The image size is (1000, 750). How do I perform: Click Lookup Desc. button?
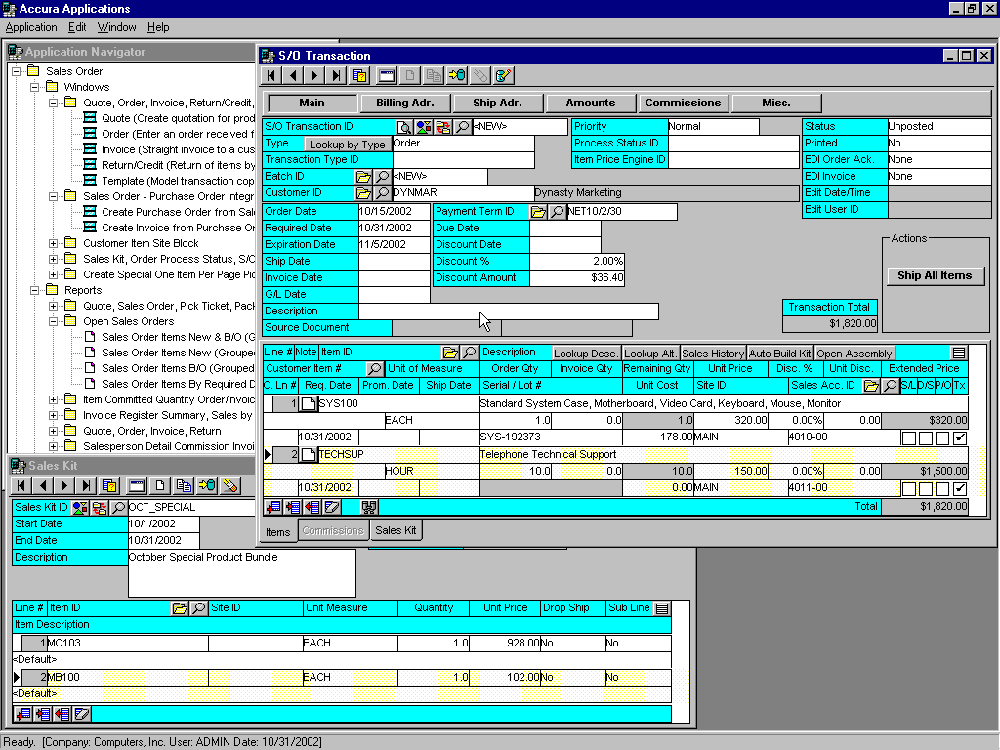pyautogui.click(x=585, y=353)
